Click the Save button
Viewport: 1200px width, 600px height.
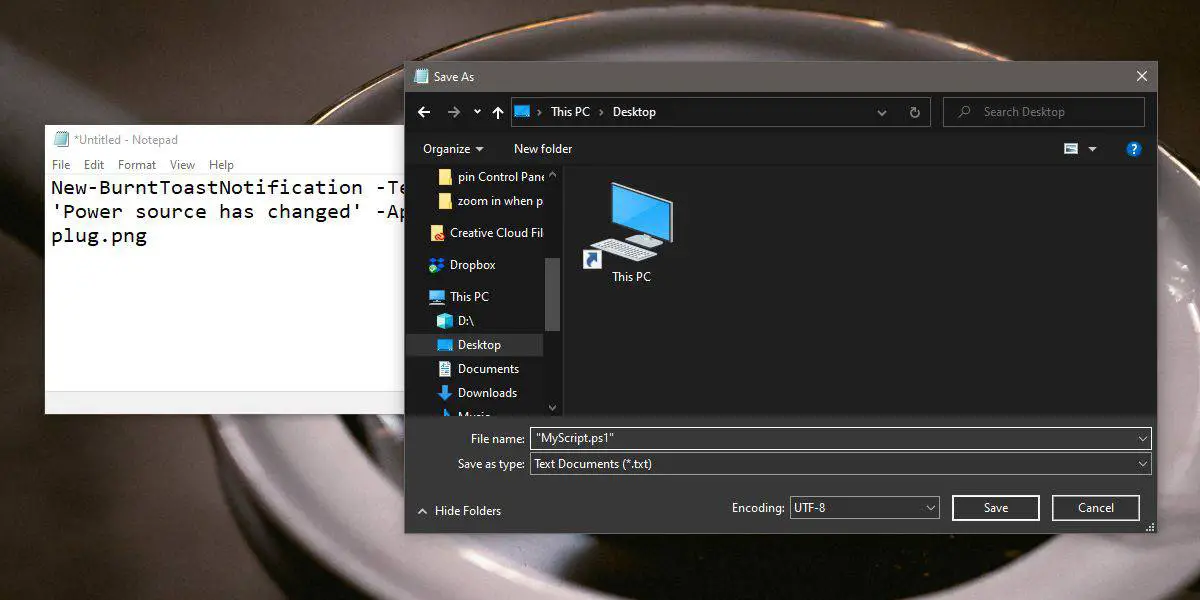pos(996,508)
